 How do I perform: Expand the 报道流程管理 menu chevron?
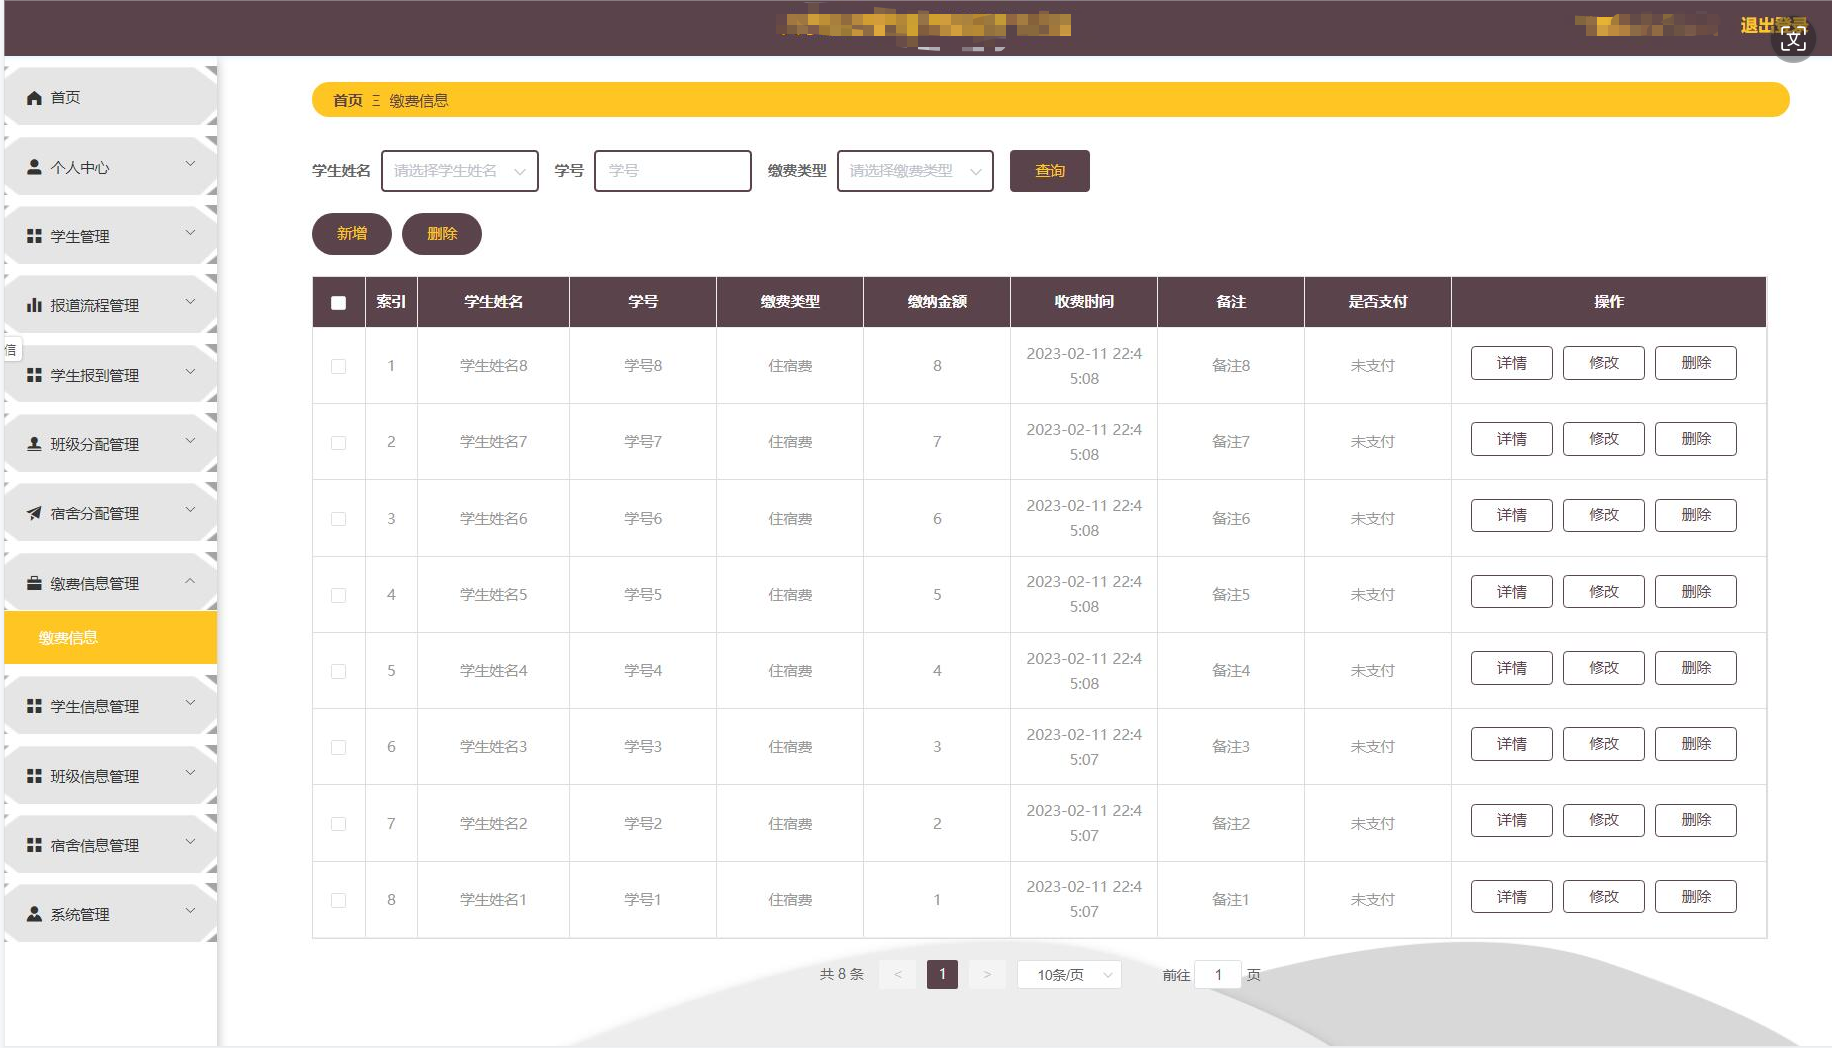pos(190,302)
